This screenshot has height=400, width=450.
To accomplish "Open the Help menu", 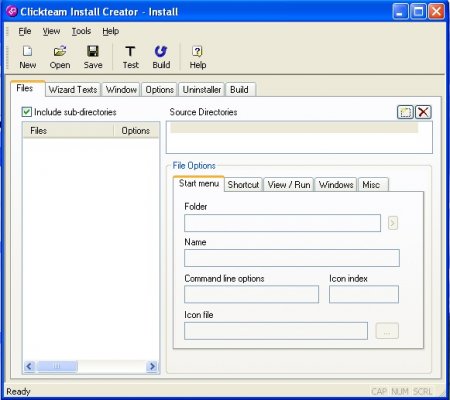I will click(110, 31).
